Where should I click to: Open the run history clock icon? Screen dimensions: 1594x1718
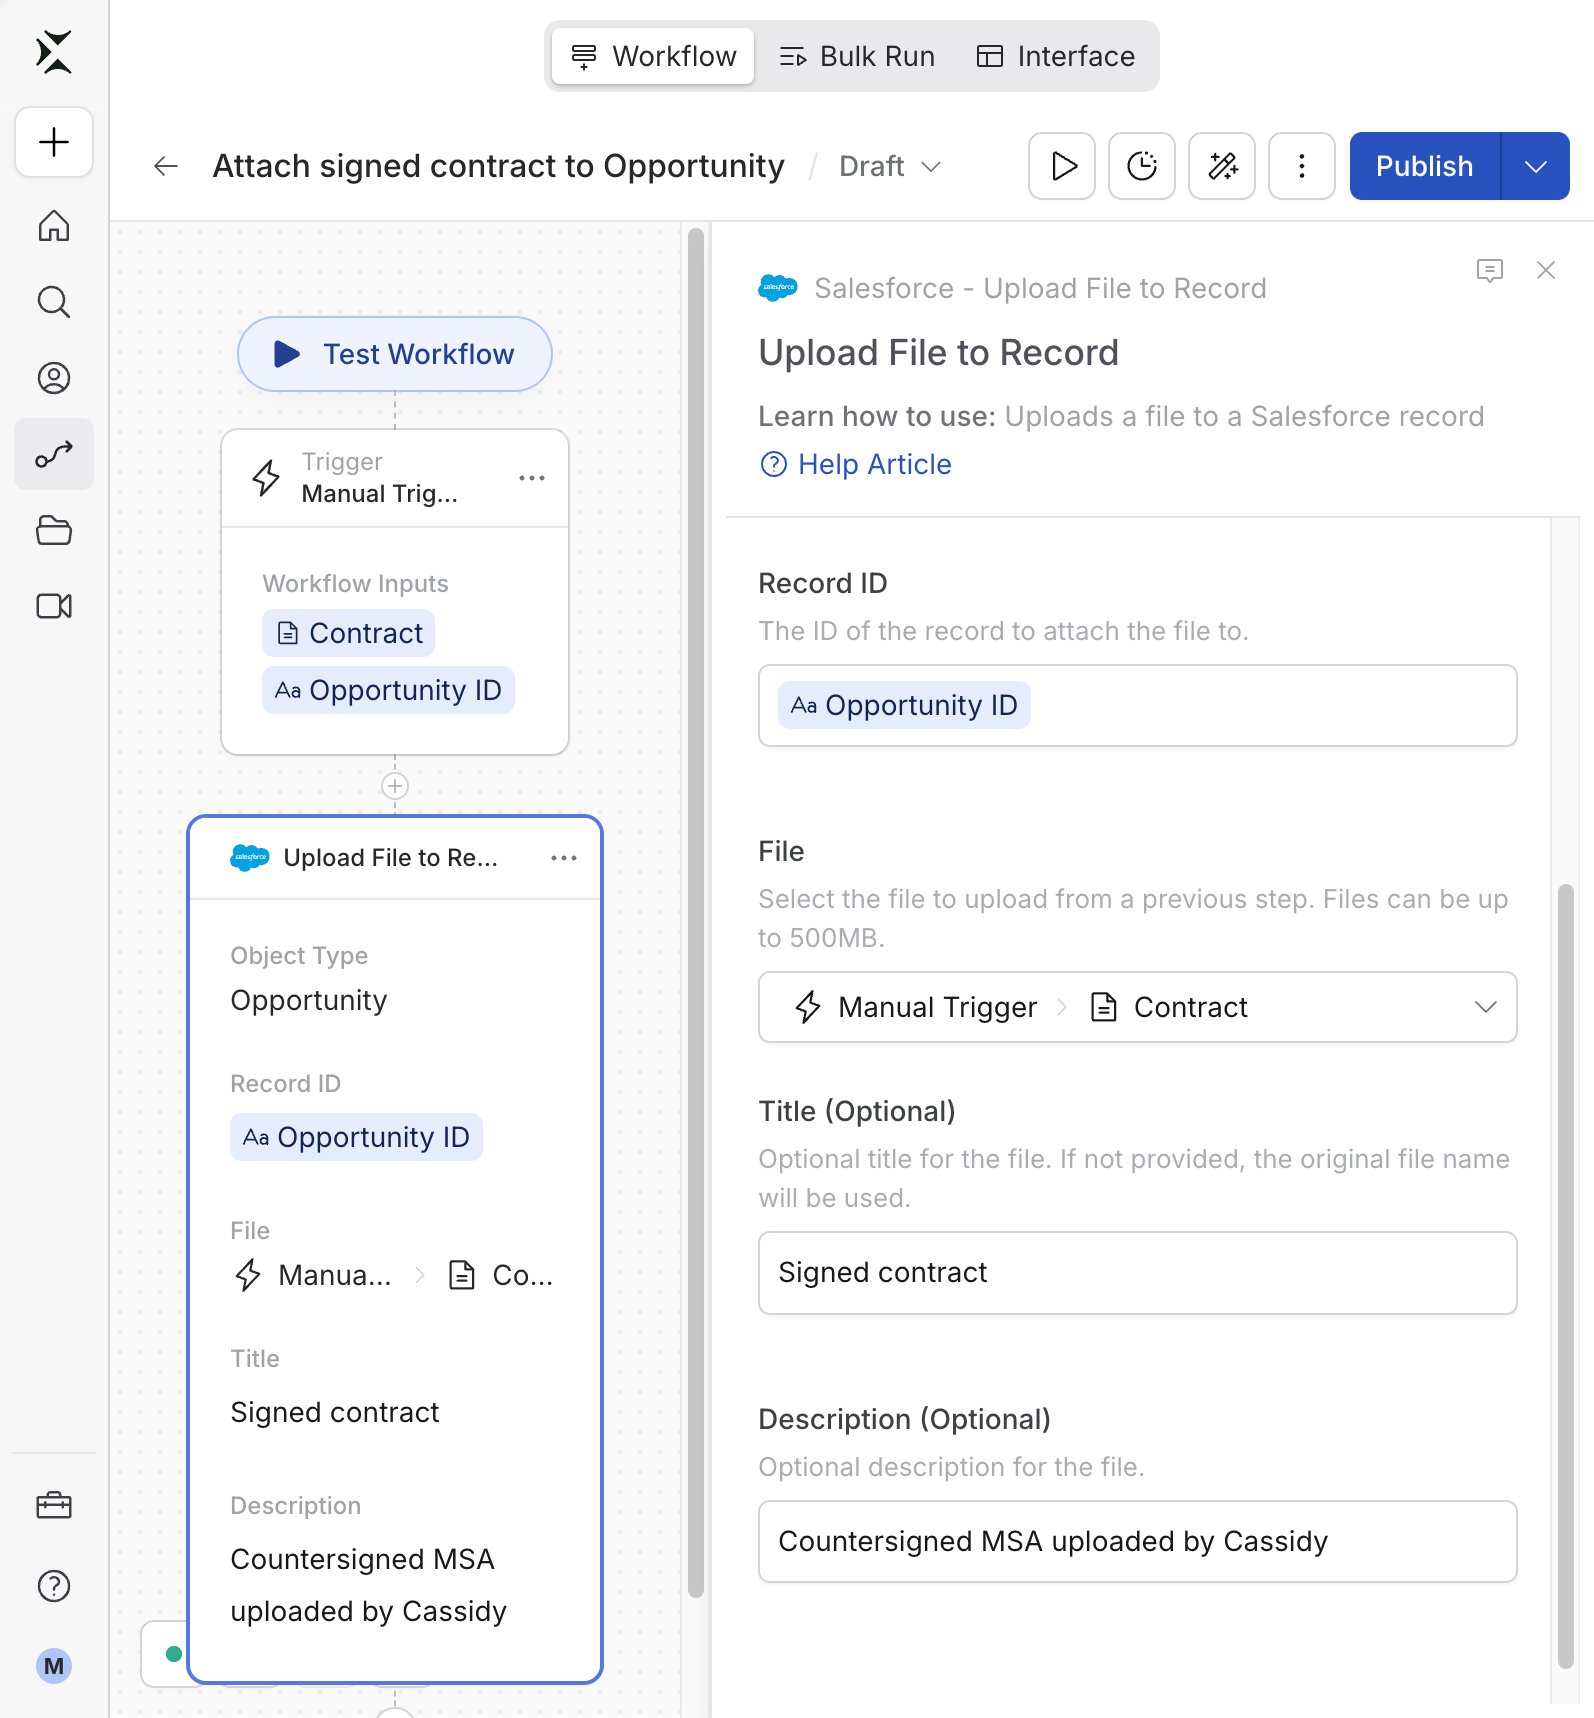point(1142,166)
